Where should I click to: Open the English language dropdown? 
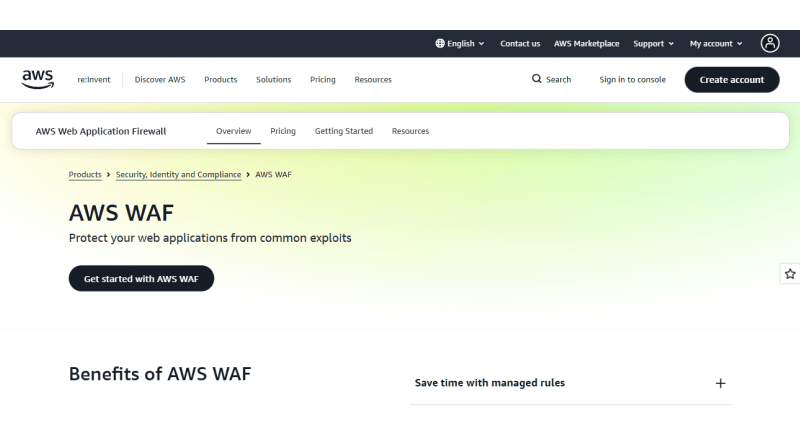[x=460, y=43]
